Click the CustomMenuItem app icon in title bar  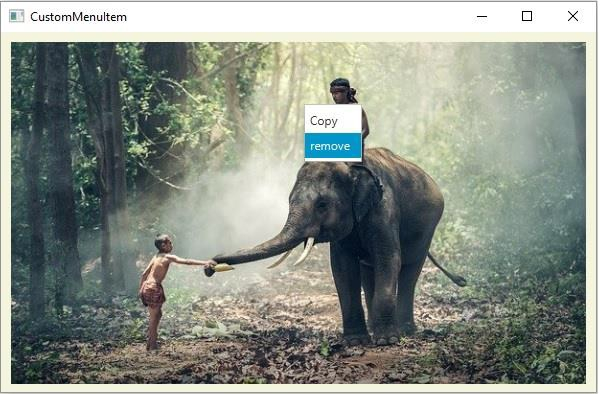pyautogui.click(x=16, y=16)
